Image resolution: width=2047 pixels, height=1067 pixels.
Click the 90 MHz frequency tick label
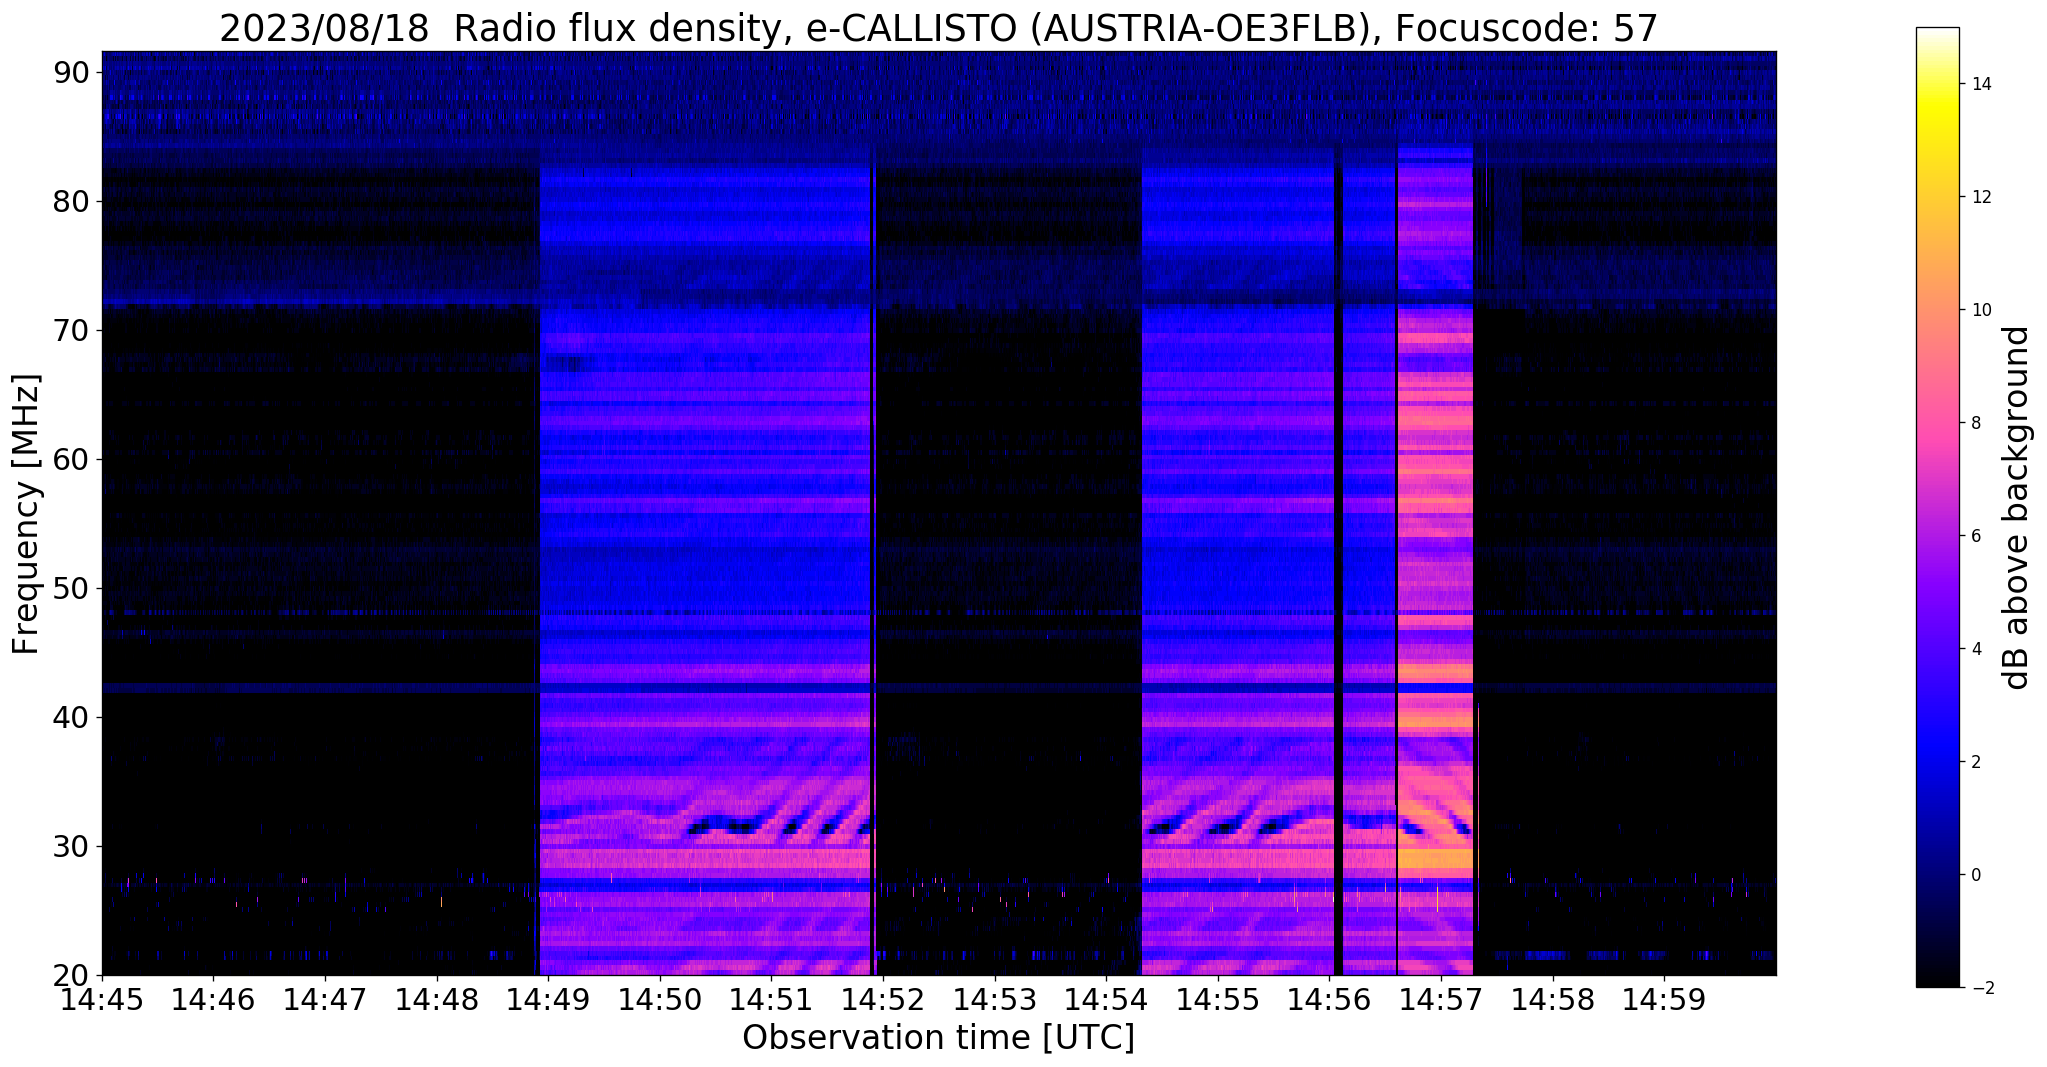click(73, 73)
